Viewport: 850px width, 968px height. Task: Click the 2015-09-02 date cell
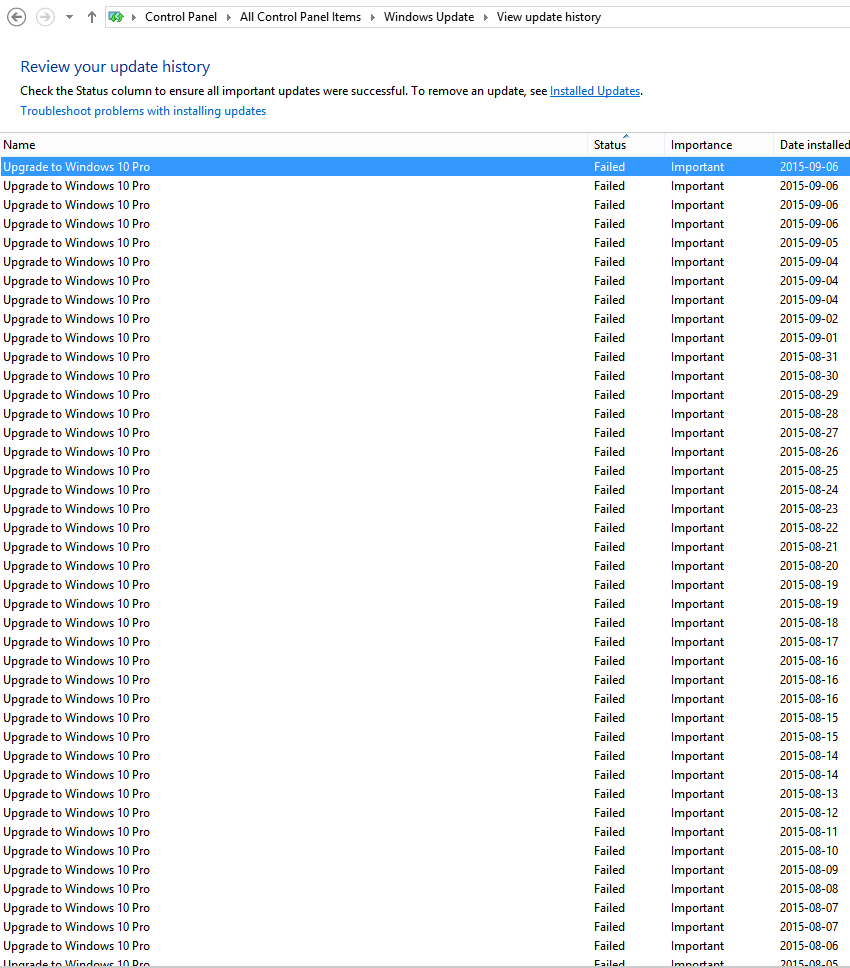809,319
